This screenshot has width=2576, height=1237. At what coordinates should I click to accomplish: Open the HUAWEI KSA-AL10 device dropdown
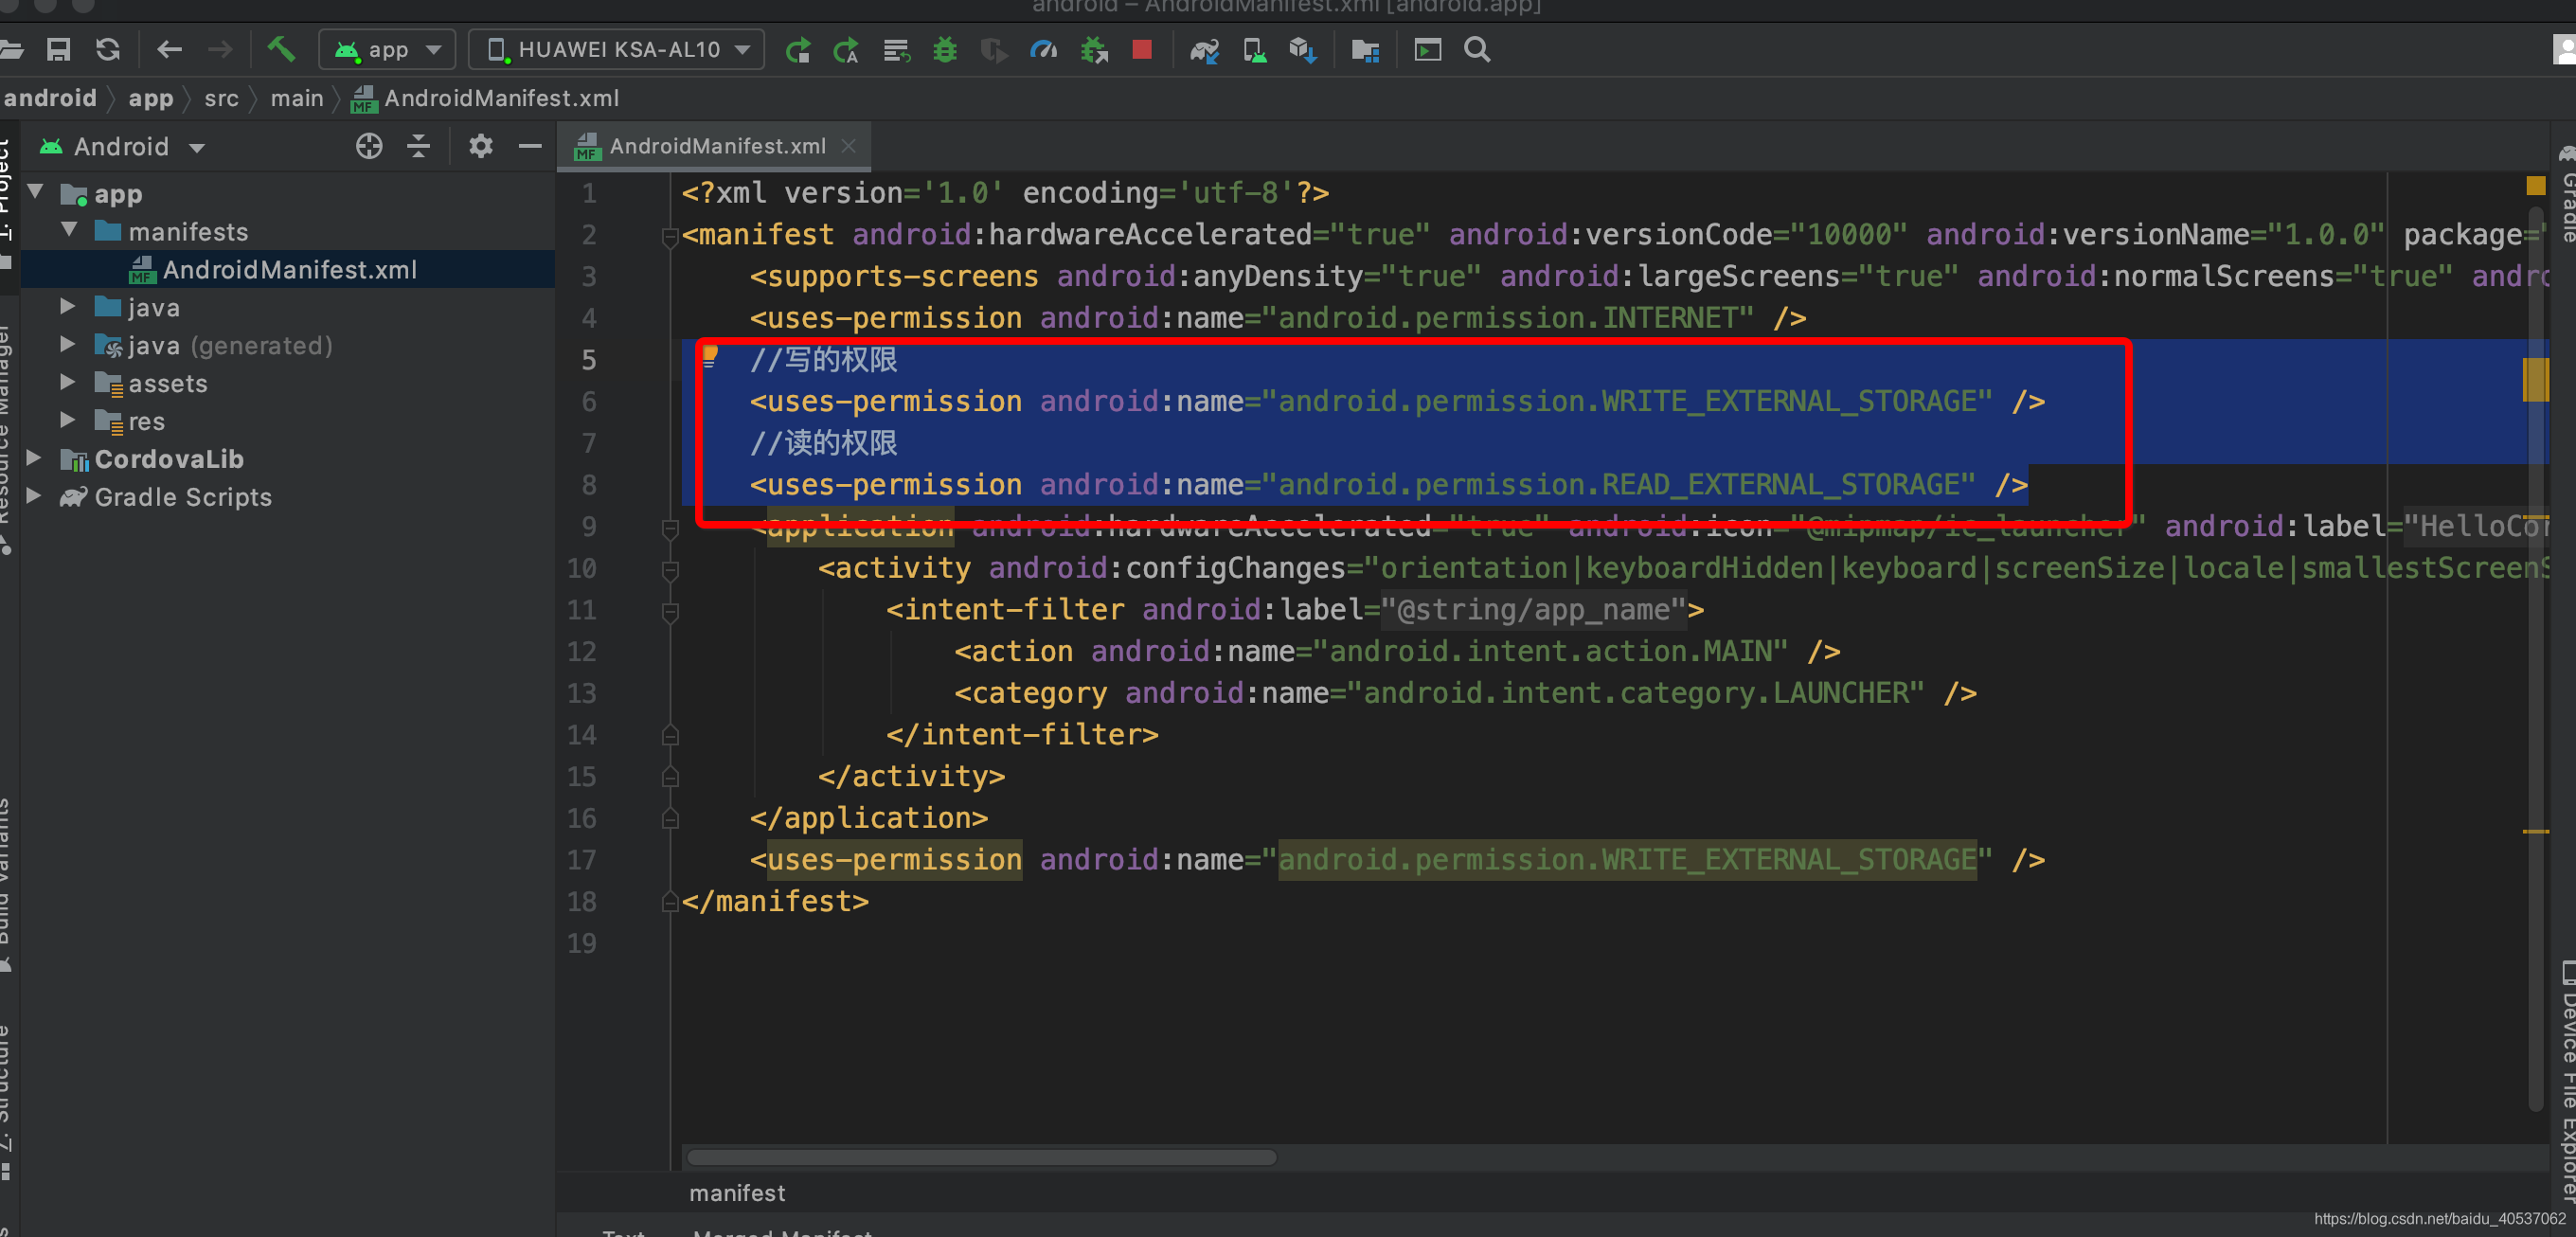(x=617, y=49)
